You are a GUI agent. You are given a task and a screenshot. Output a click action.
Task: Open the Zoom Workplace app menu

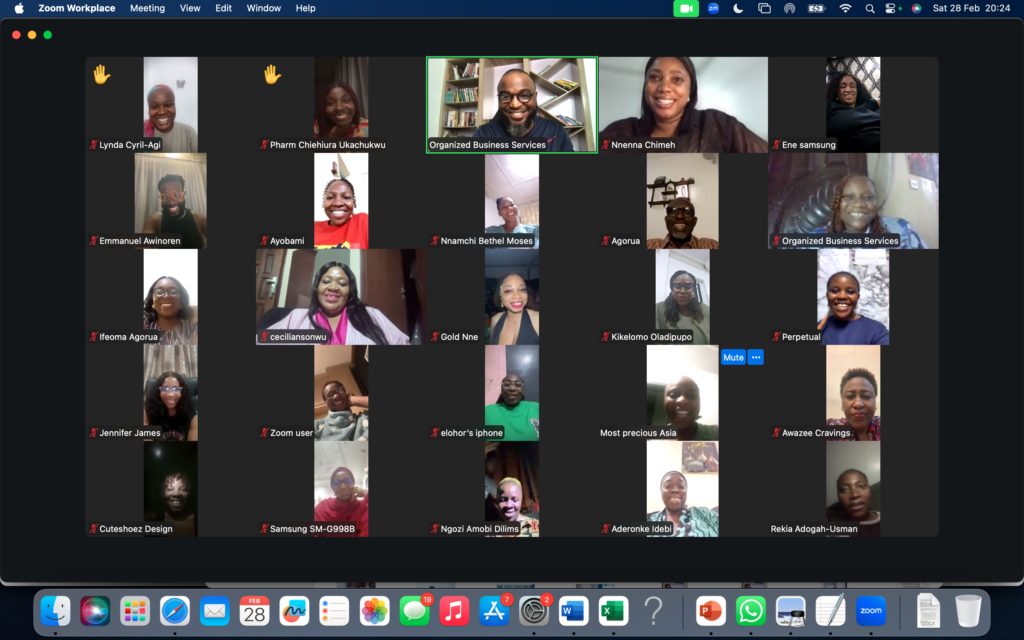point(76,8)
